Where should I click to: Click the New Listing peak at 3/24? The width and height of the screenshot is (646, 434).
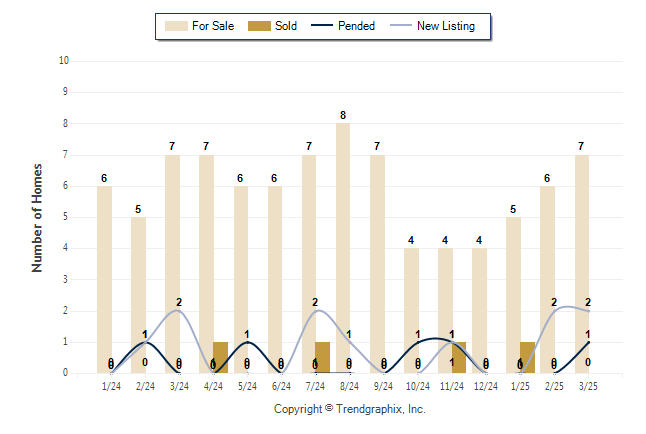177,310
